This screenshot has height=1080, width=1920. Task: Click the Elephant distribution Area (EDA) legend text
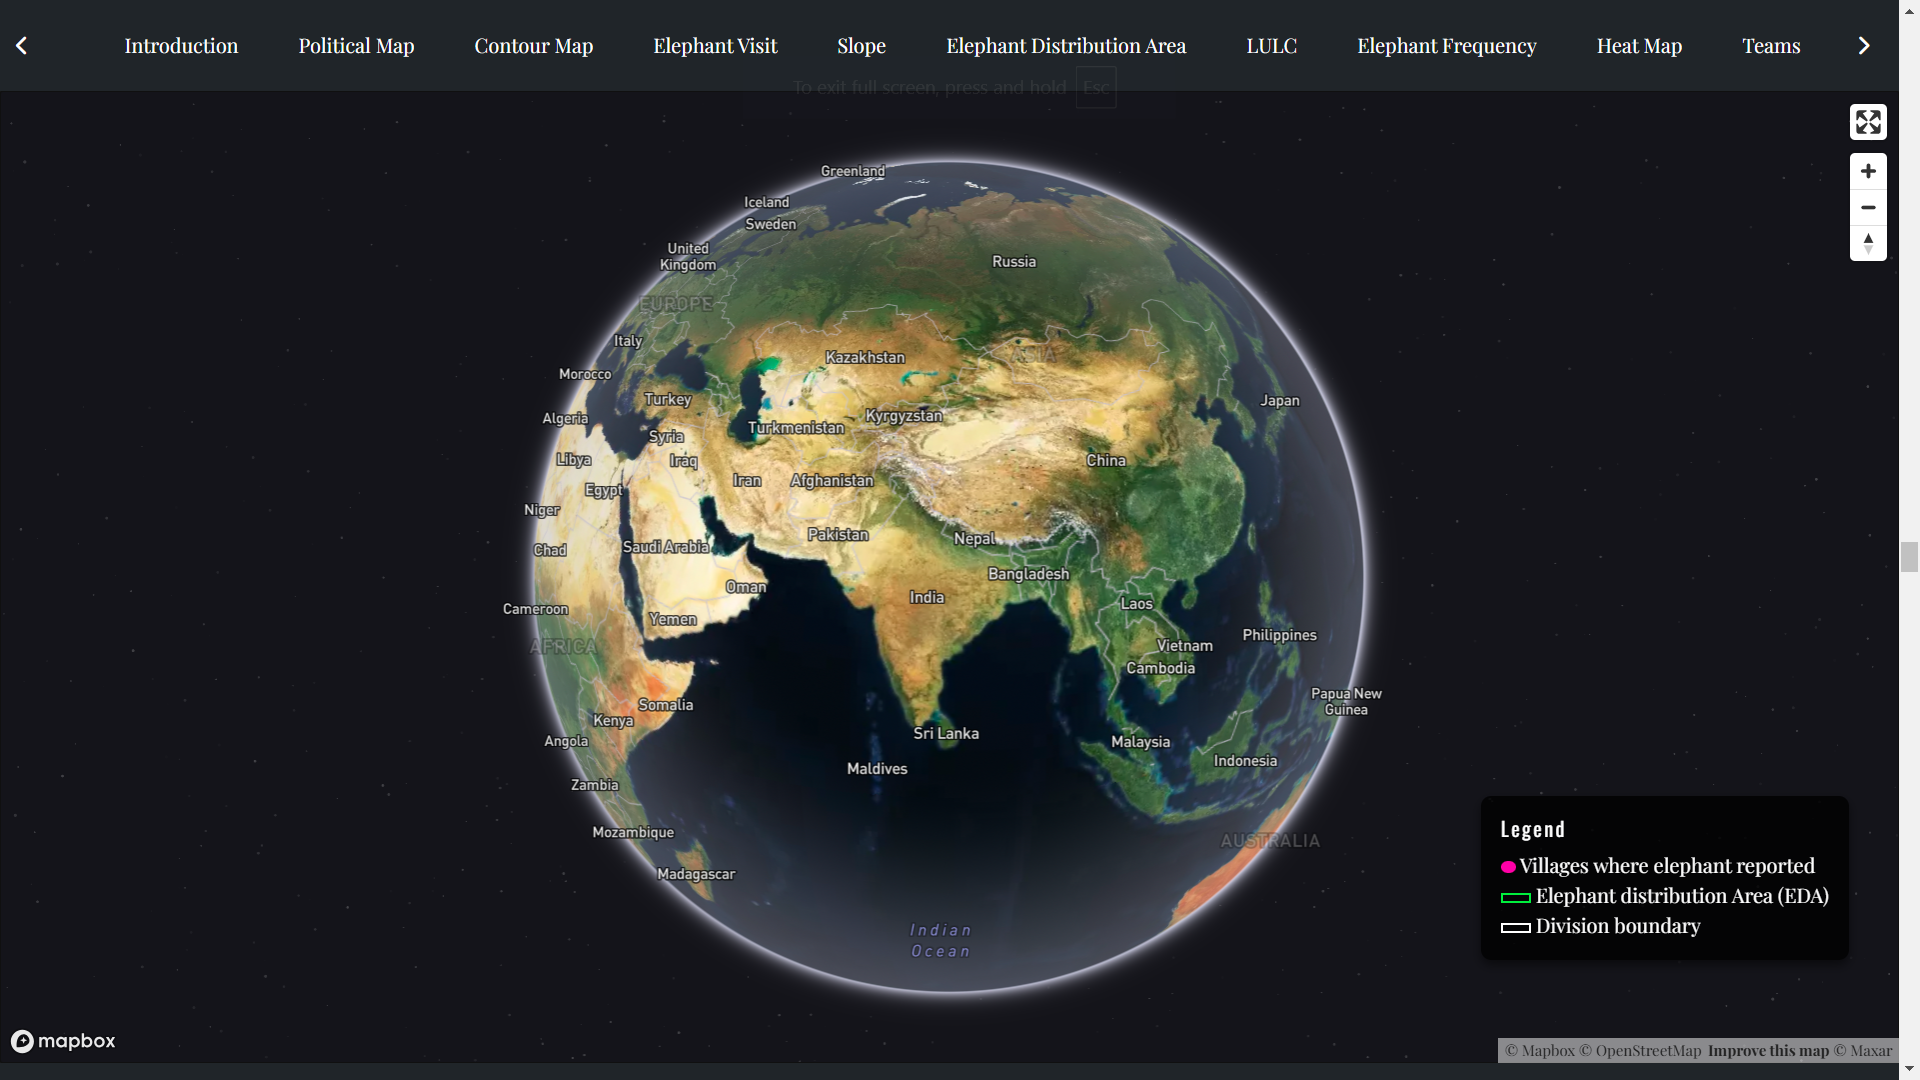click(x=1682, y=896)
